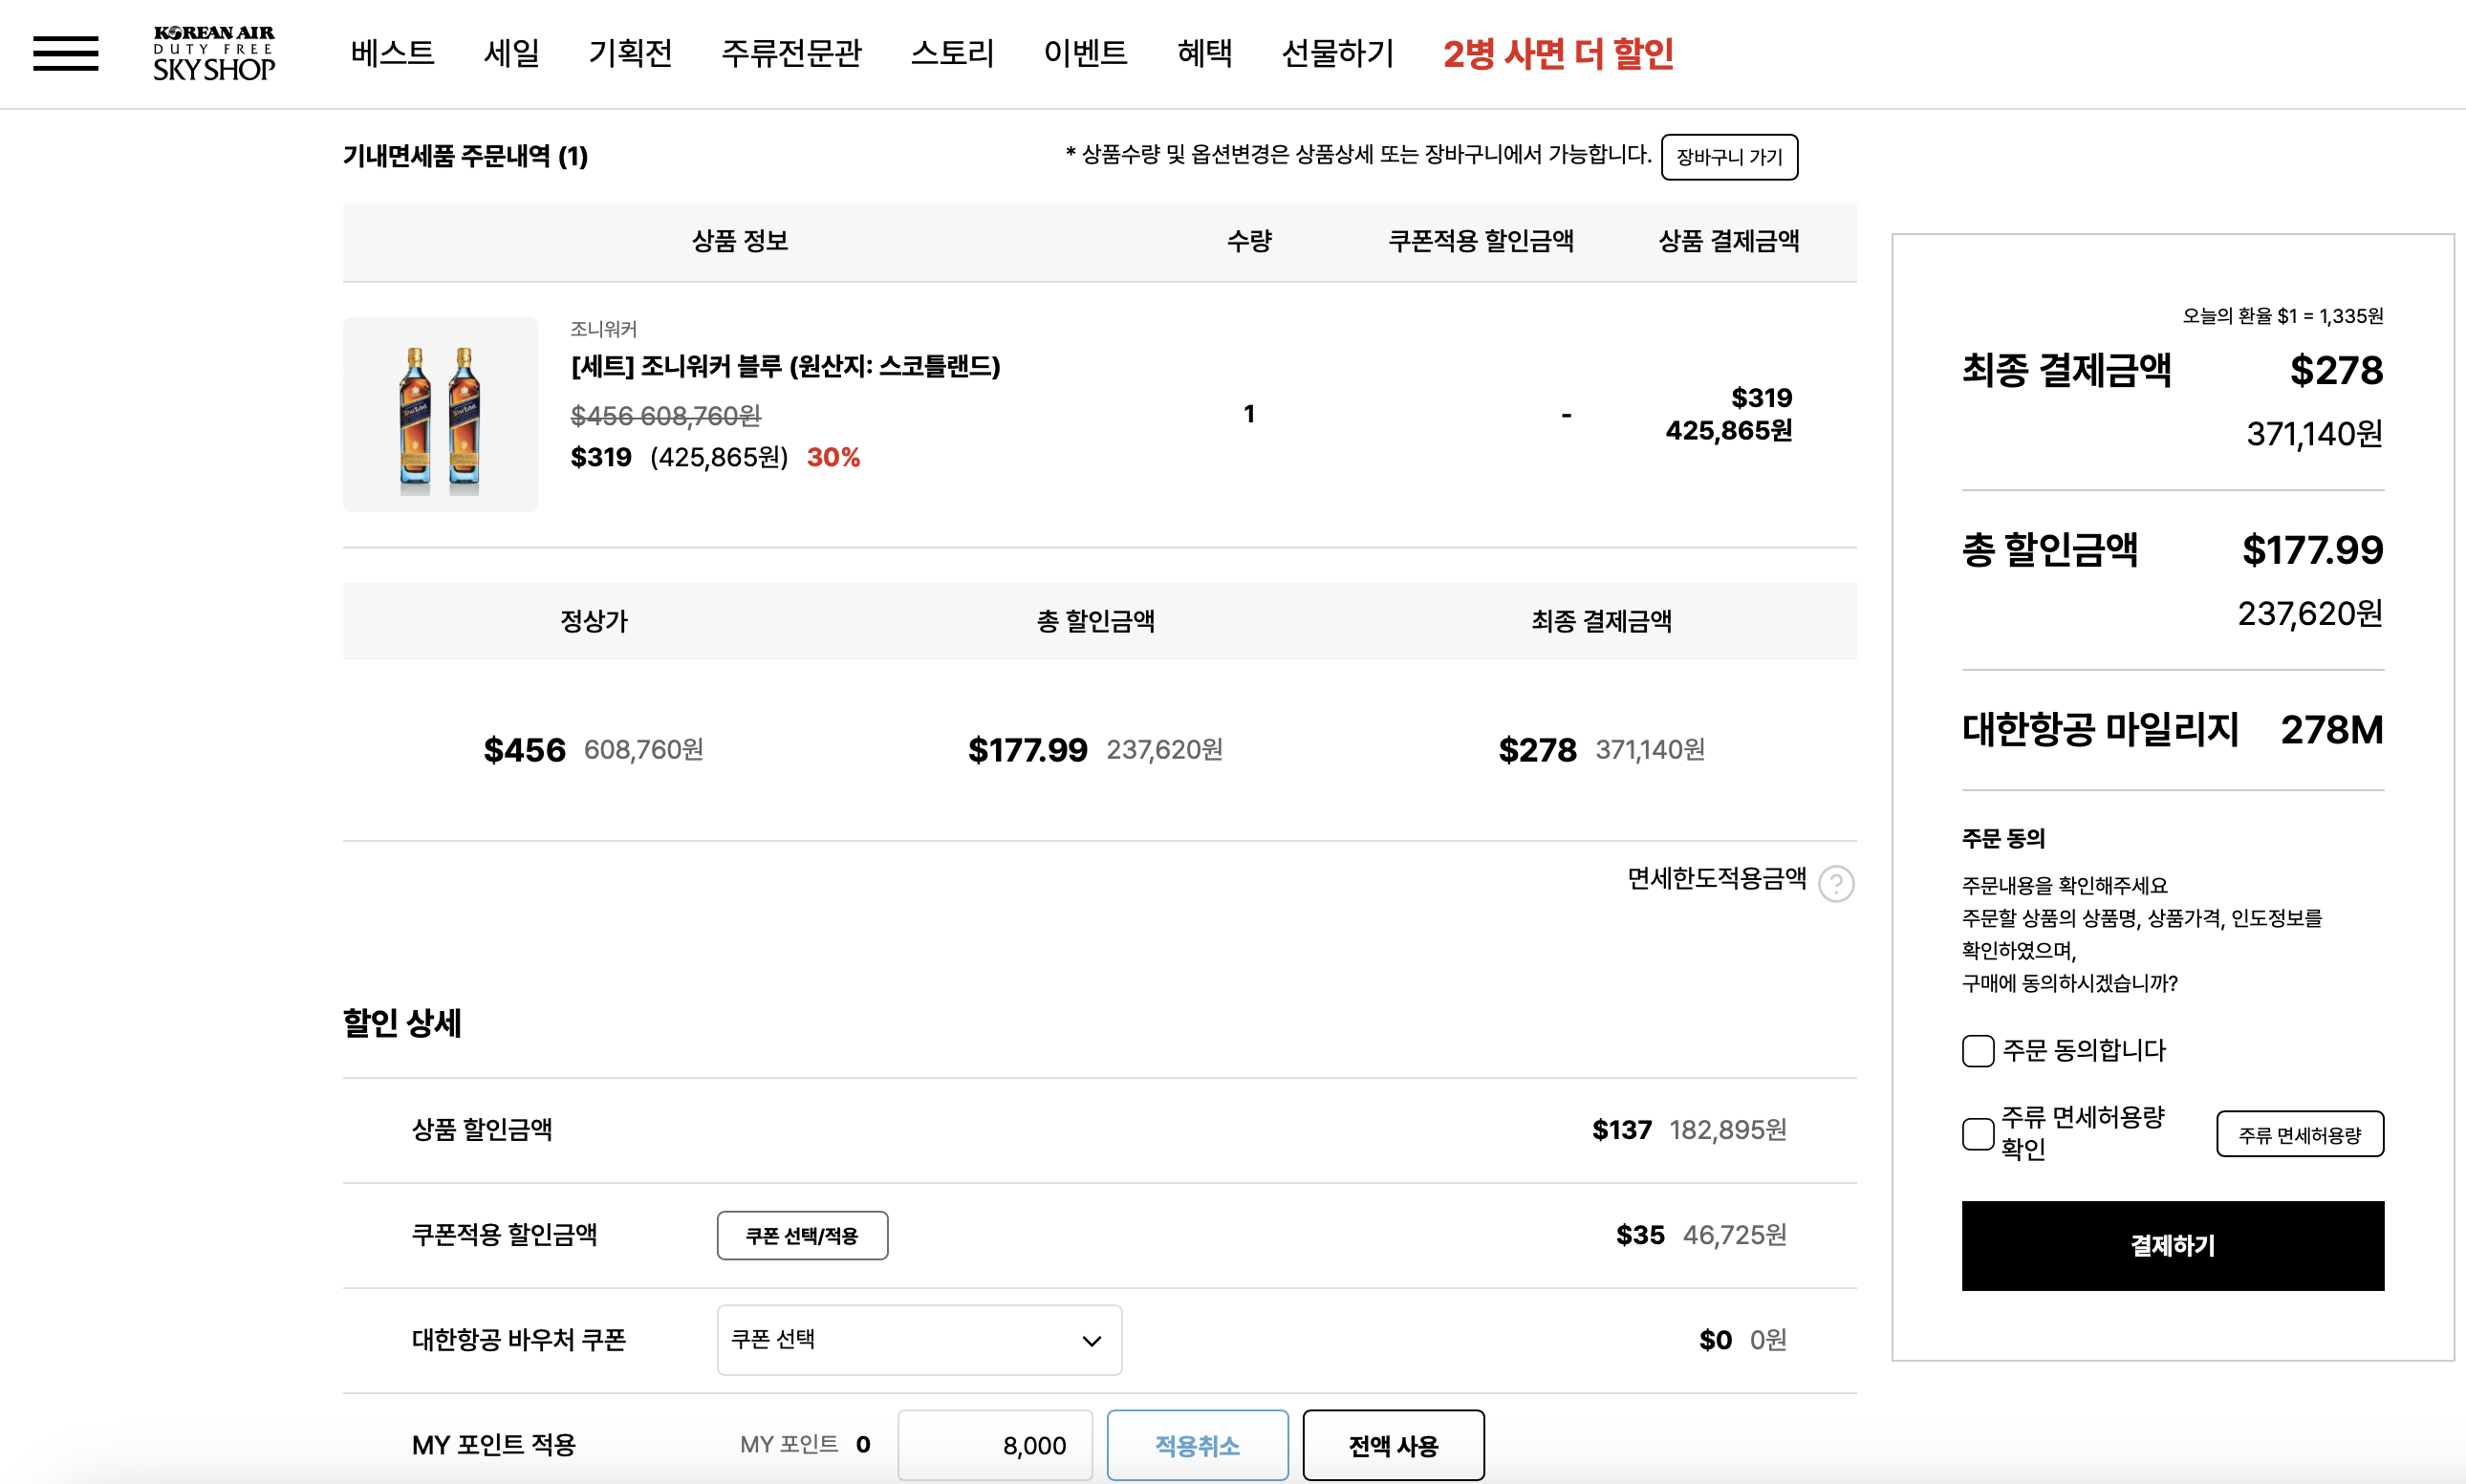Go to 주류전문관 section
This screenshot has width=2466, height=1484.
791,53
